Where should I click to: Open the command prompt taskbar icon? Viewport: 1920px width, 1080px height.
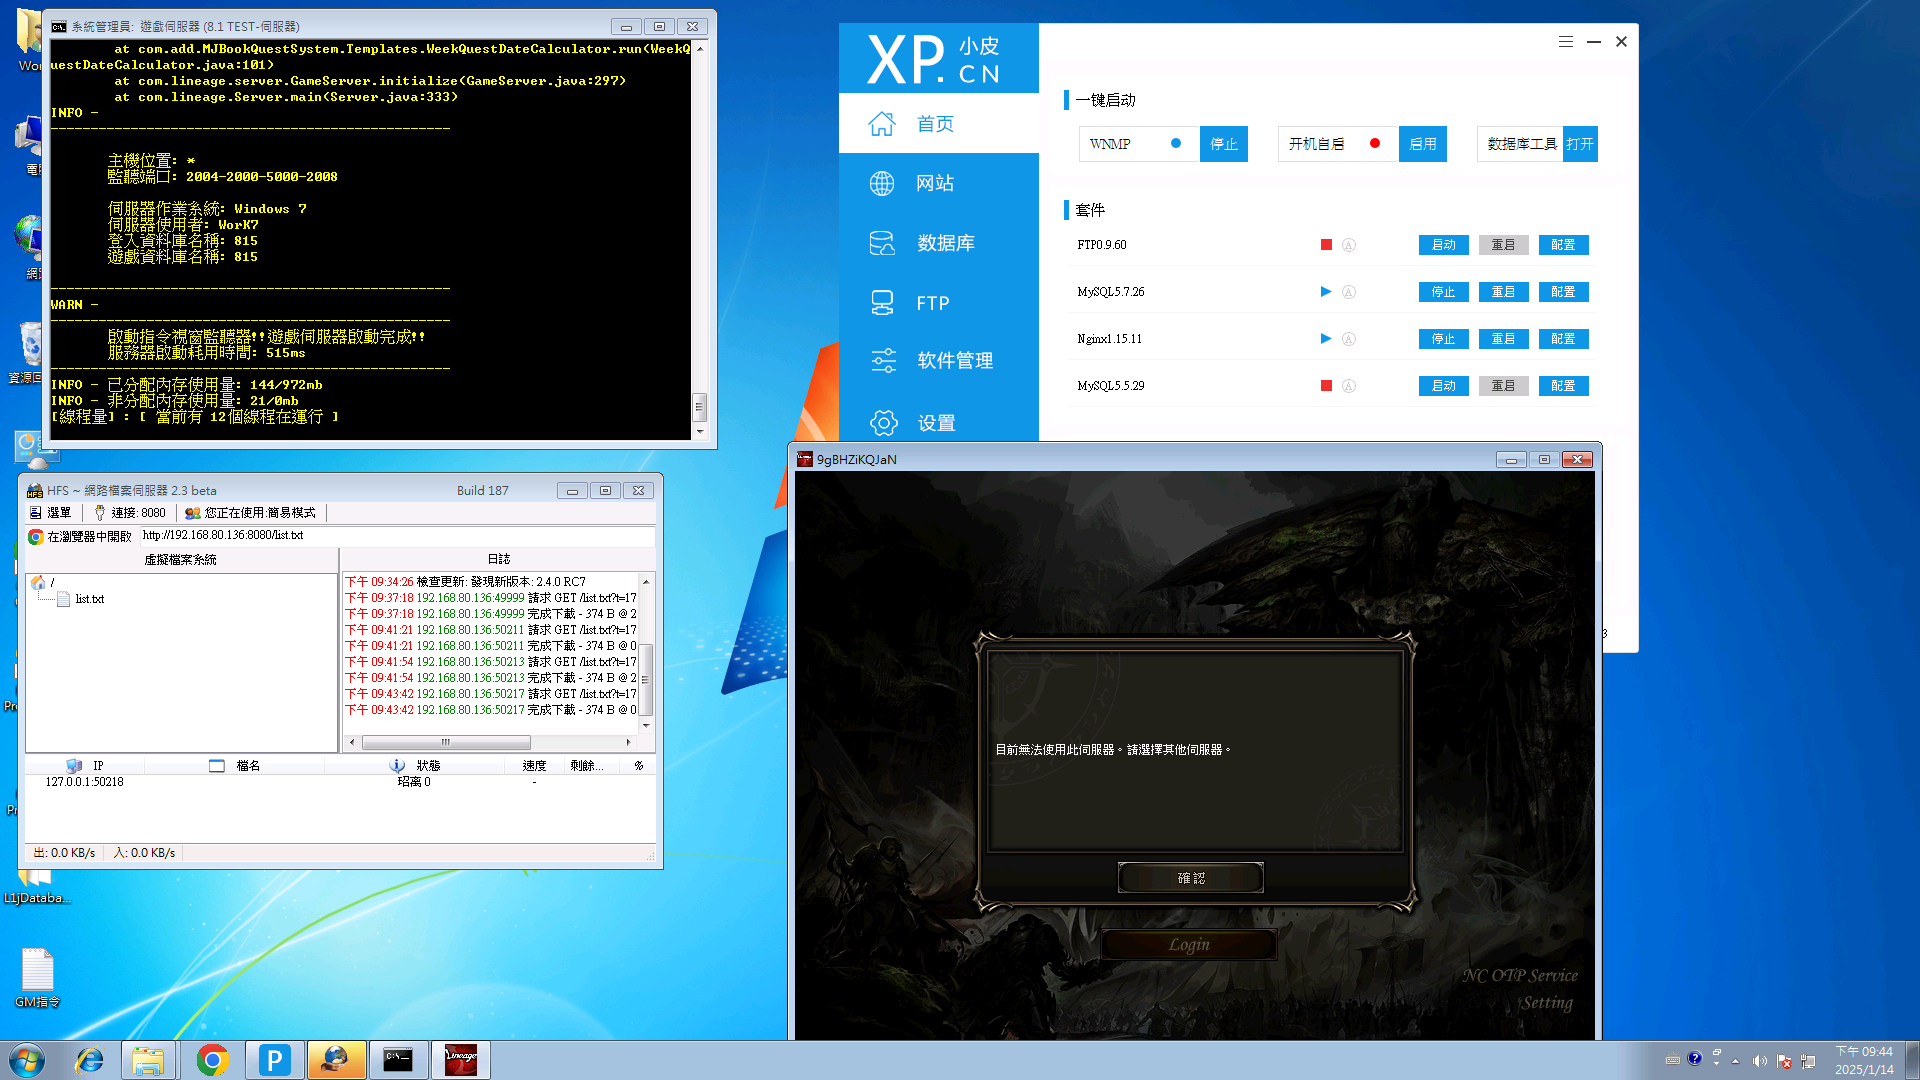click(x=398, y=1060)
